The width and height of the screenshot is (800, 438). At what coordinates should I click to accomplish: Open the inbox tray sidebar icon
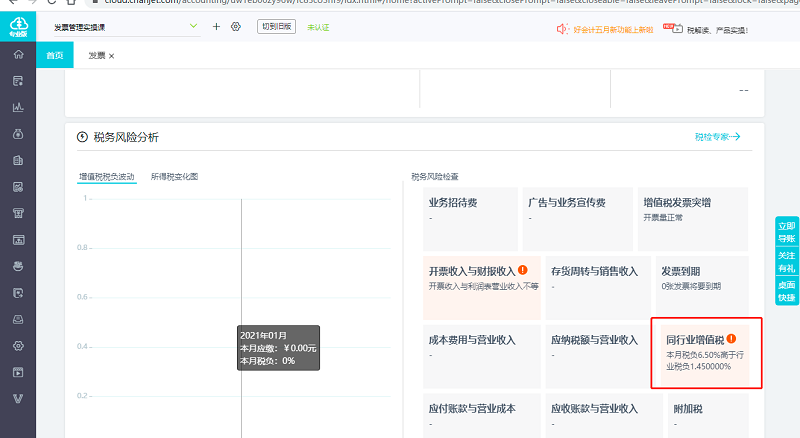(18, 320)
